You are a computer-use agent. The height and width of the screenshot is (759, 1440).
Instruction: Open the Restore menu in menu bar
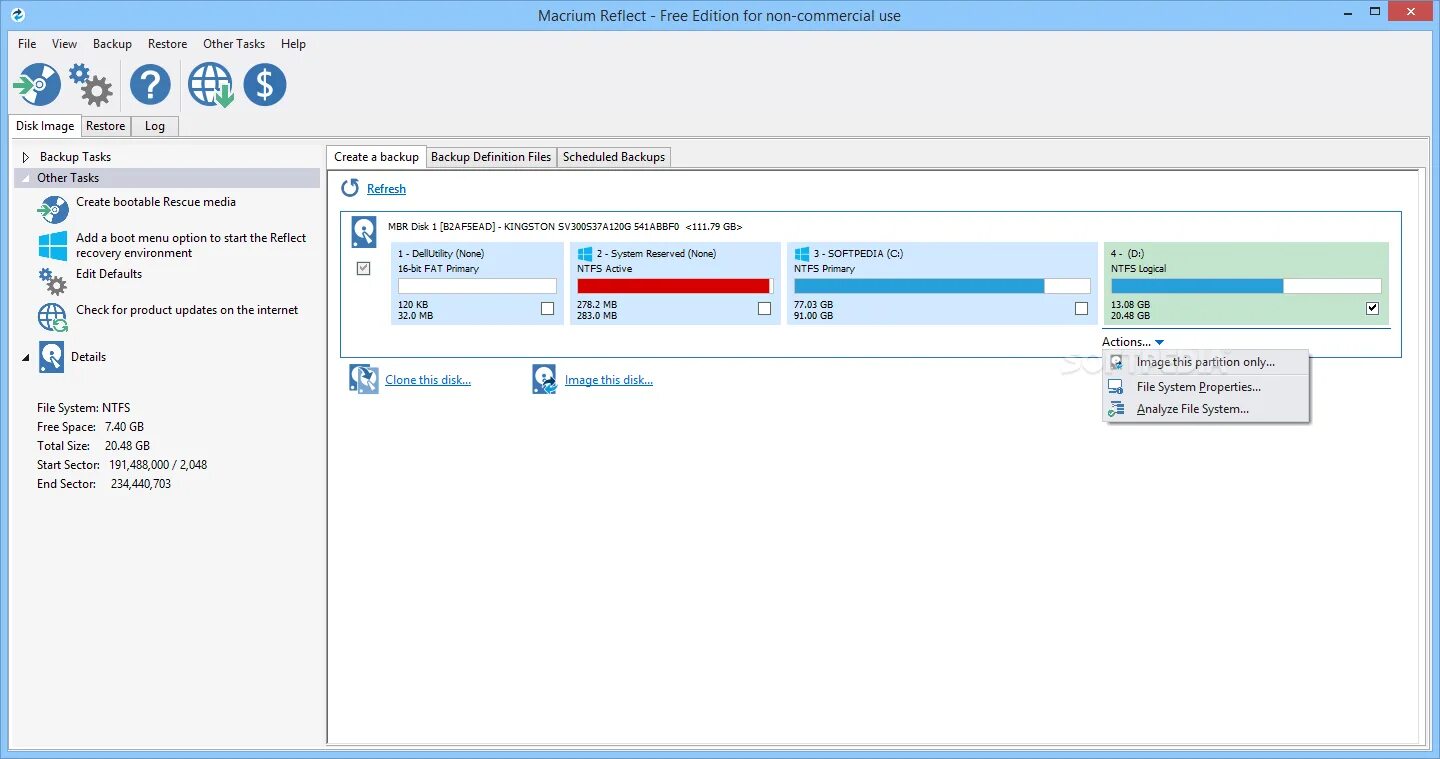point(167,44)
